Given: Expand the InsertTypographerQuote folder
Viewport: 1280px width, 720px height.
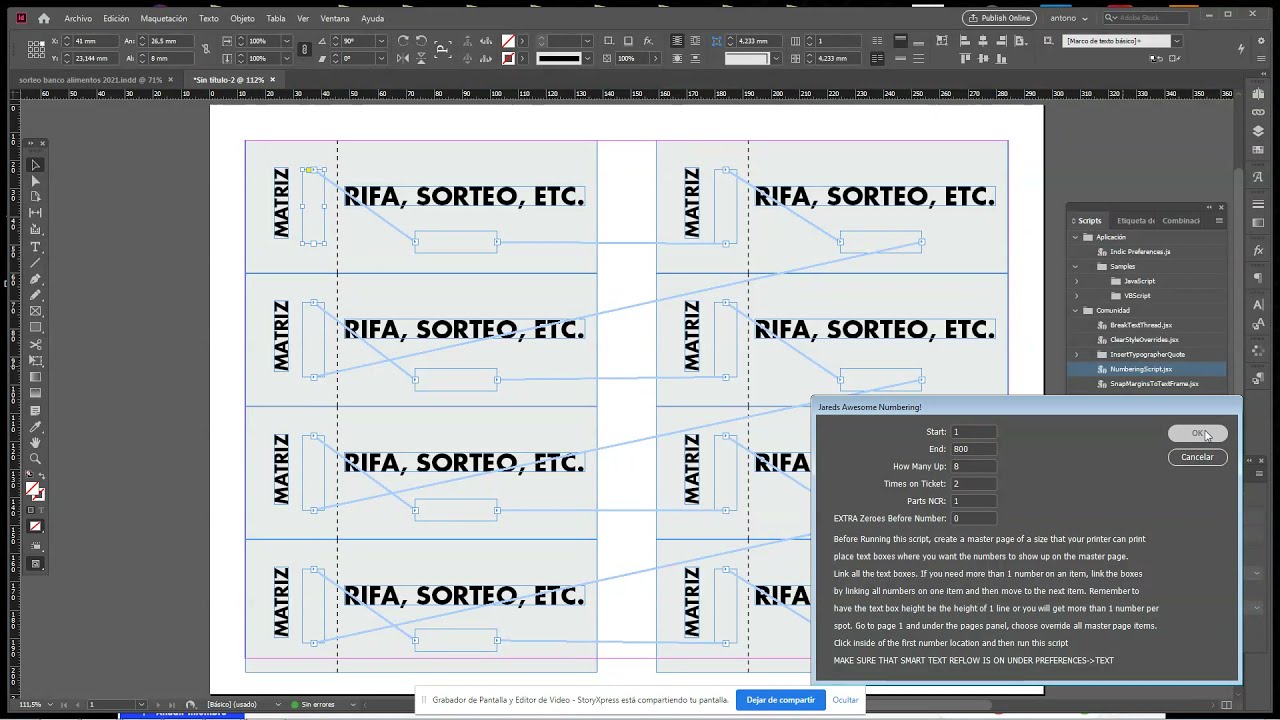Looking at the screenshot, I should tap(1076, 354).
